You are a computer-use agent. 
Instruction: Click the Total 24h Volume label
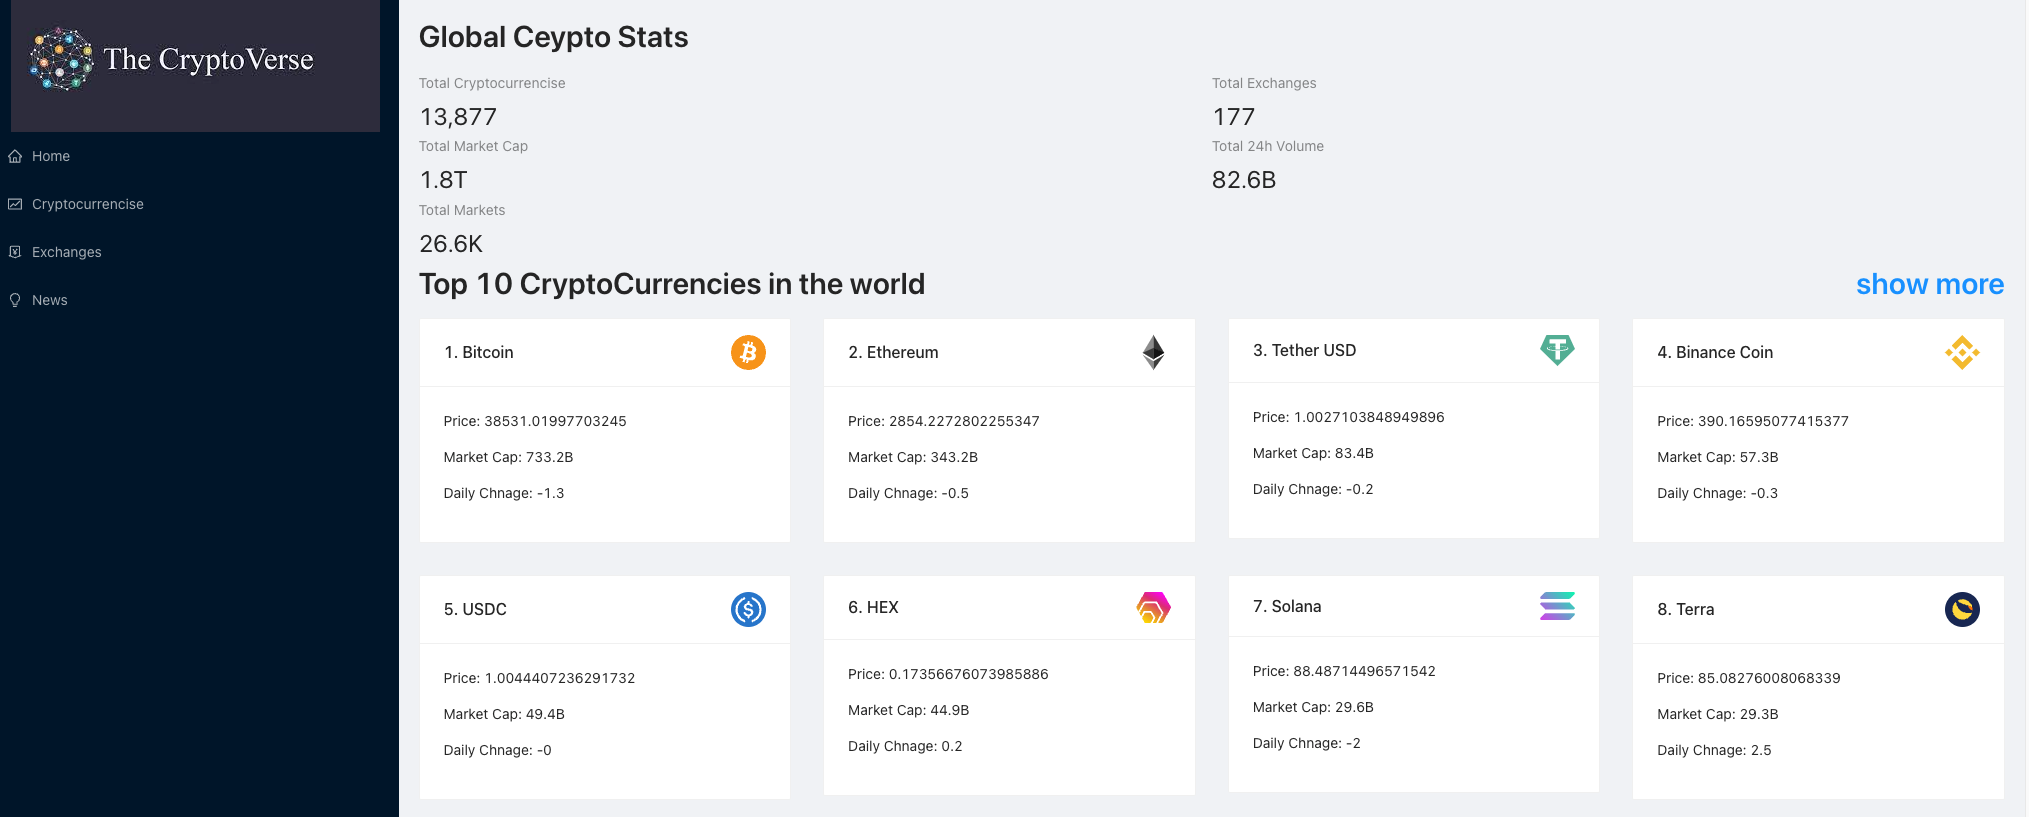(1268, 146)
